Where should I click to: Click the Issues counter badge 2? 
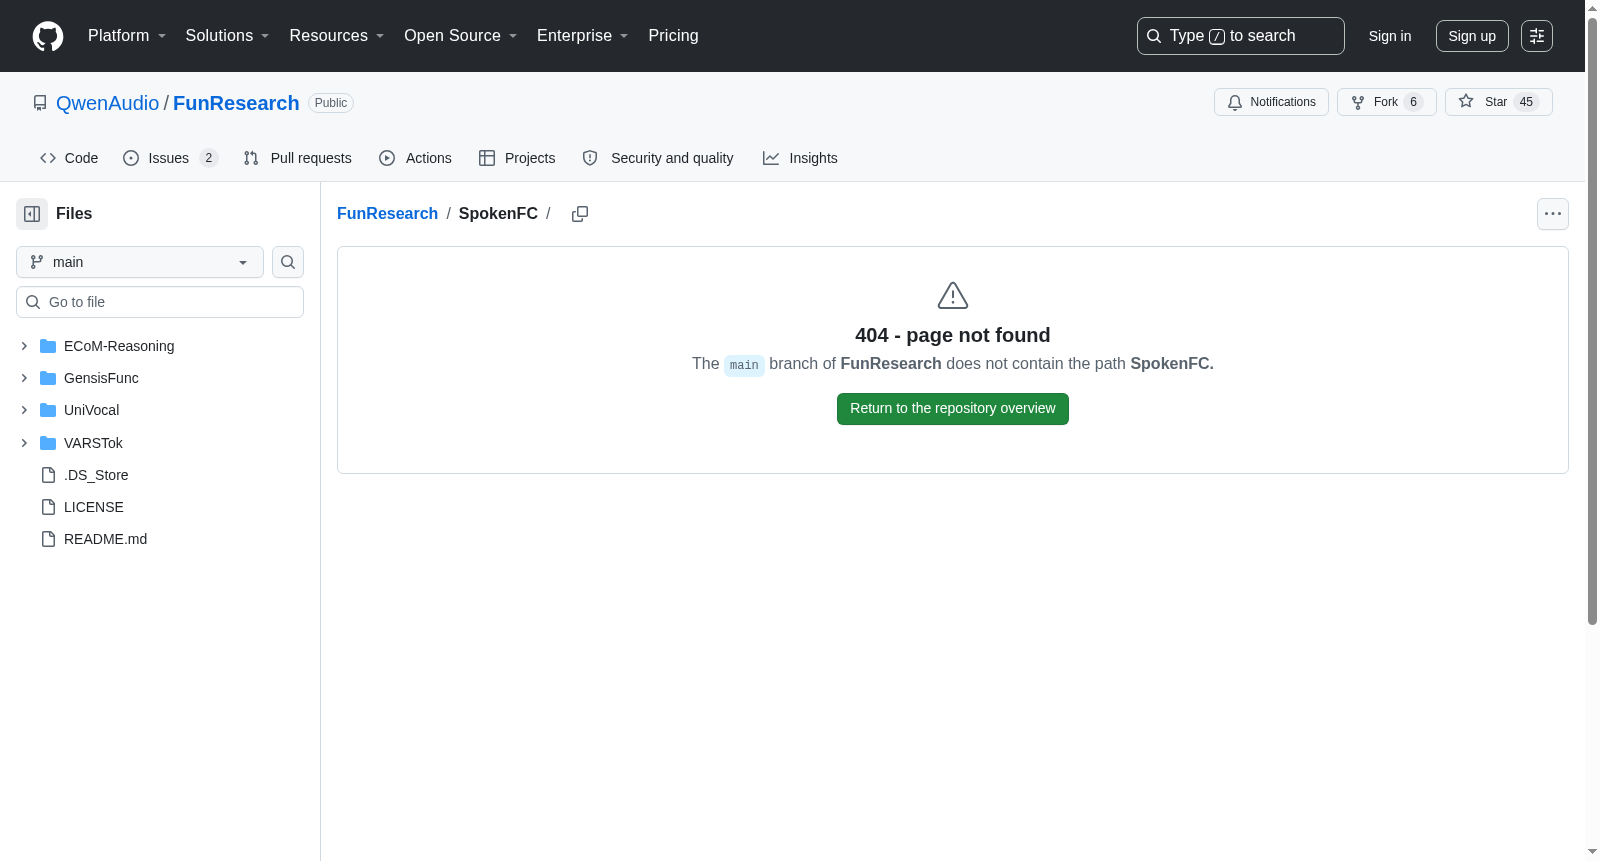(208, 158)
